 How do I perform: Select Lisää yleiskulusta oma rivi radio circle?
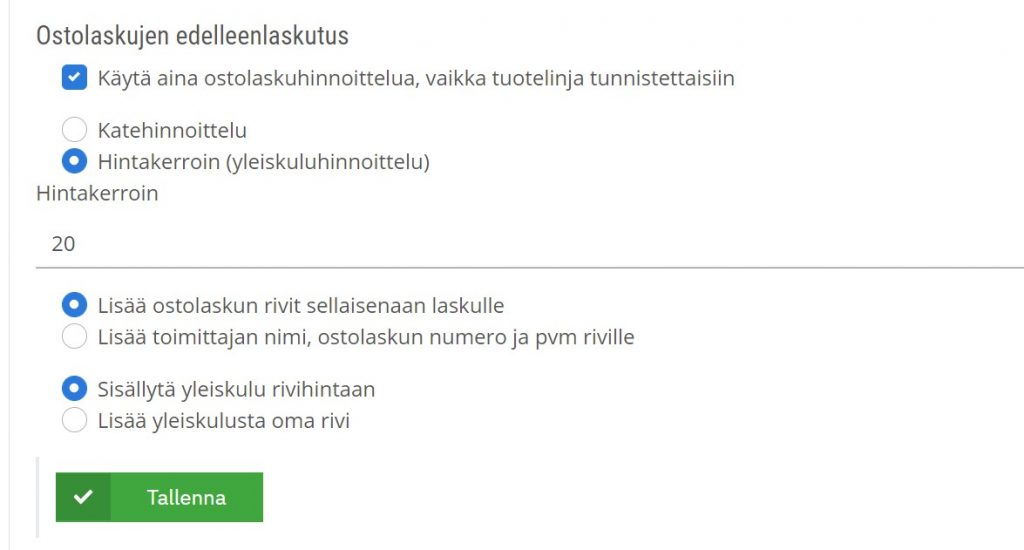[x=74, y=420]
